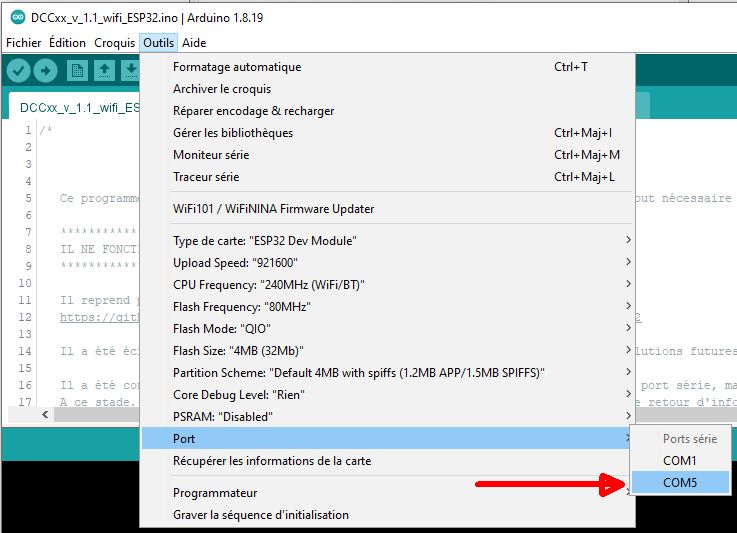Select the COM5 serial port
Image resolution: width=737 pixels, height=533 pixels.
click(x=680, y=483)
